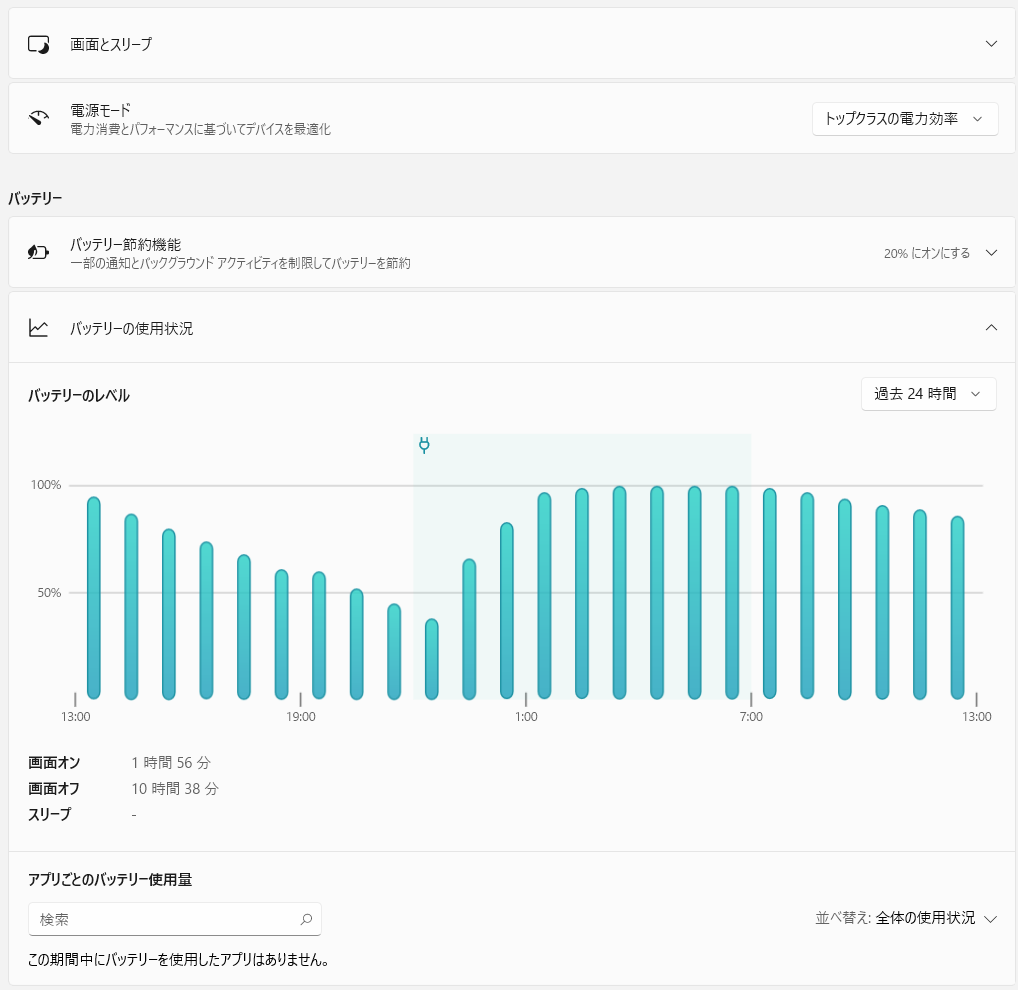The height and width of the screenshot is (990, 1018).
Task: Click the バッテリーの使用状況 line chart icon
Action: pyautogui.click(x=38, y=328)
